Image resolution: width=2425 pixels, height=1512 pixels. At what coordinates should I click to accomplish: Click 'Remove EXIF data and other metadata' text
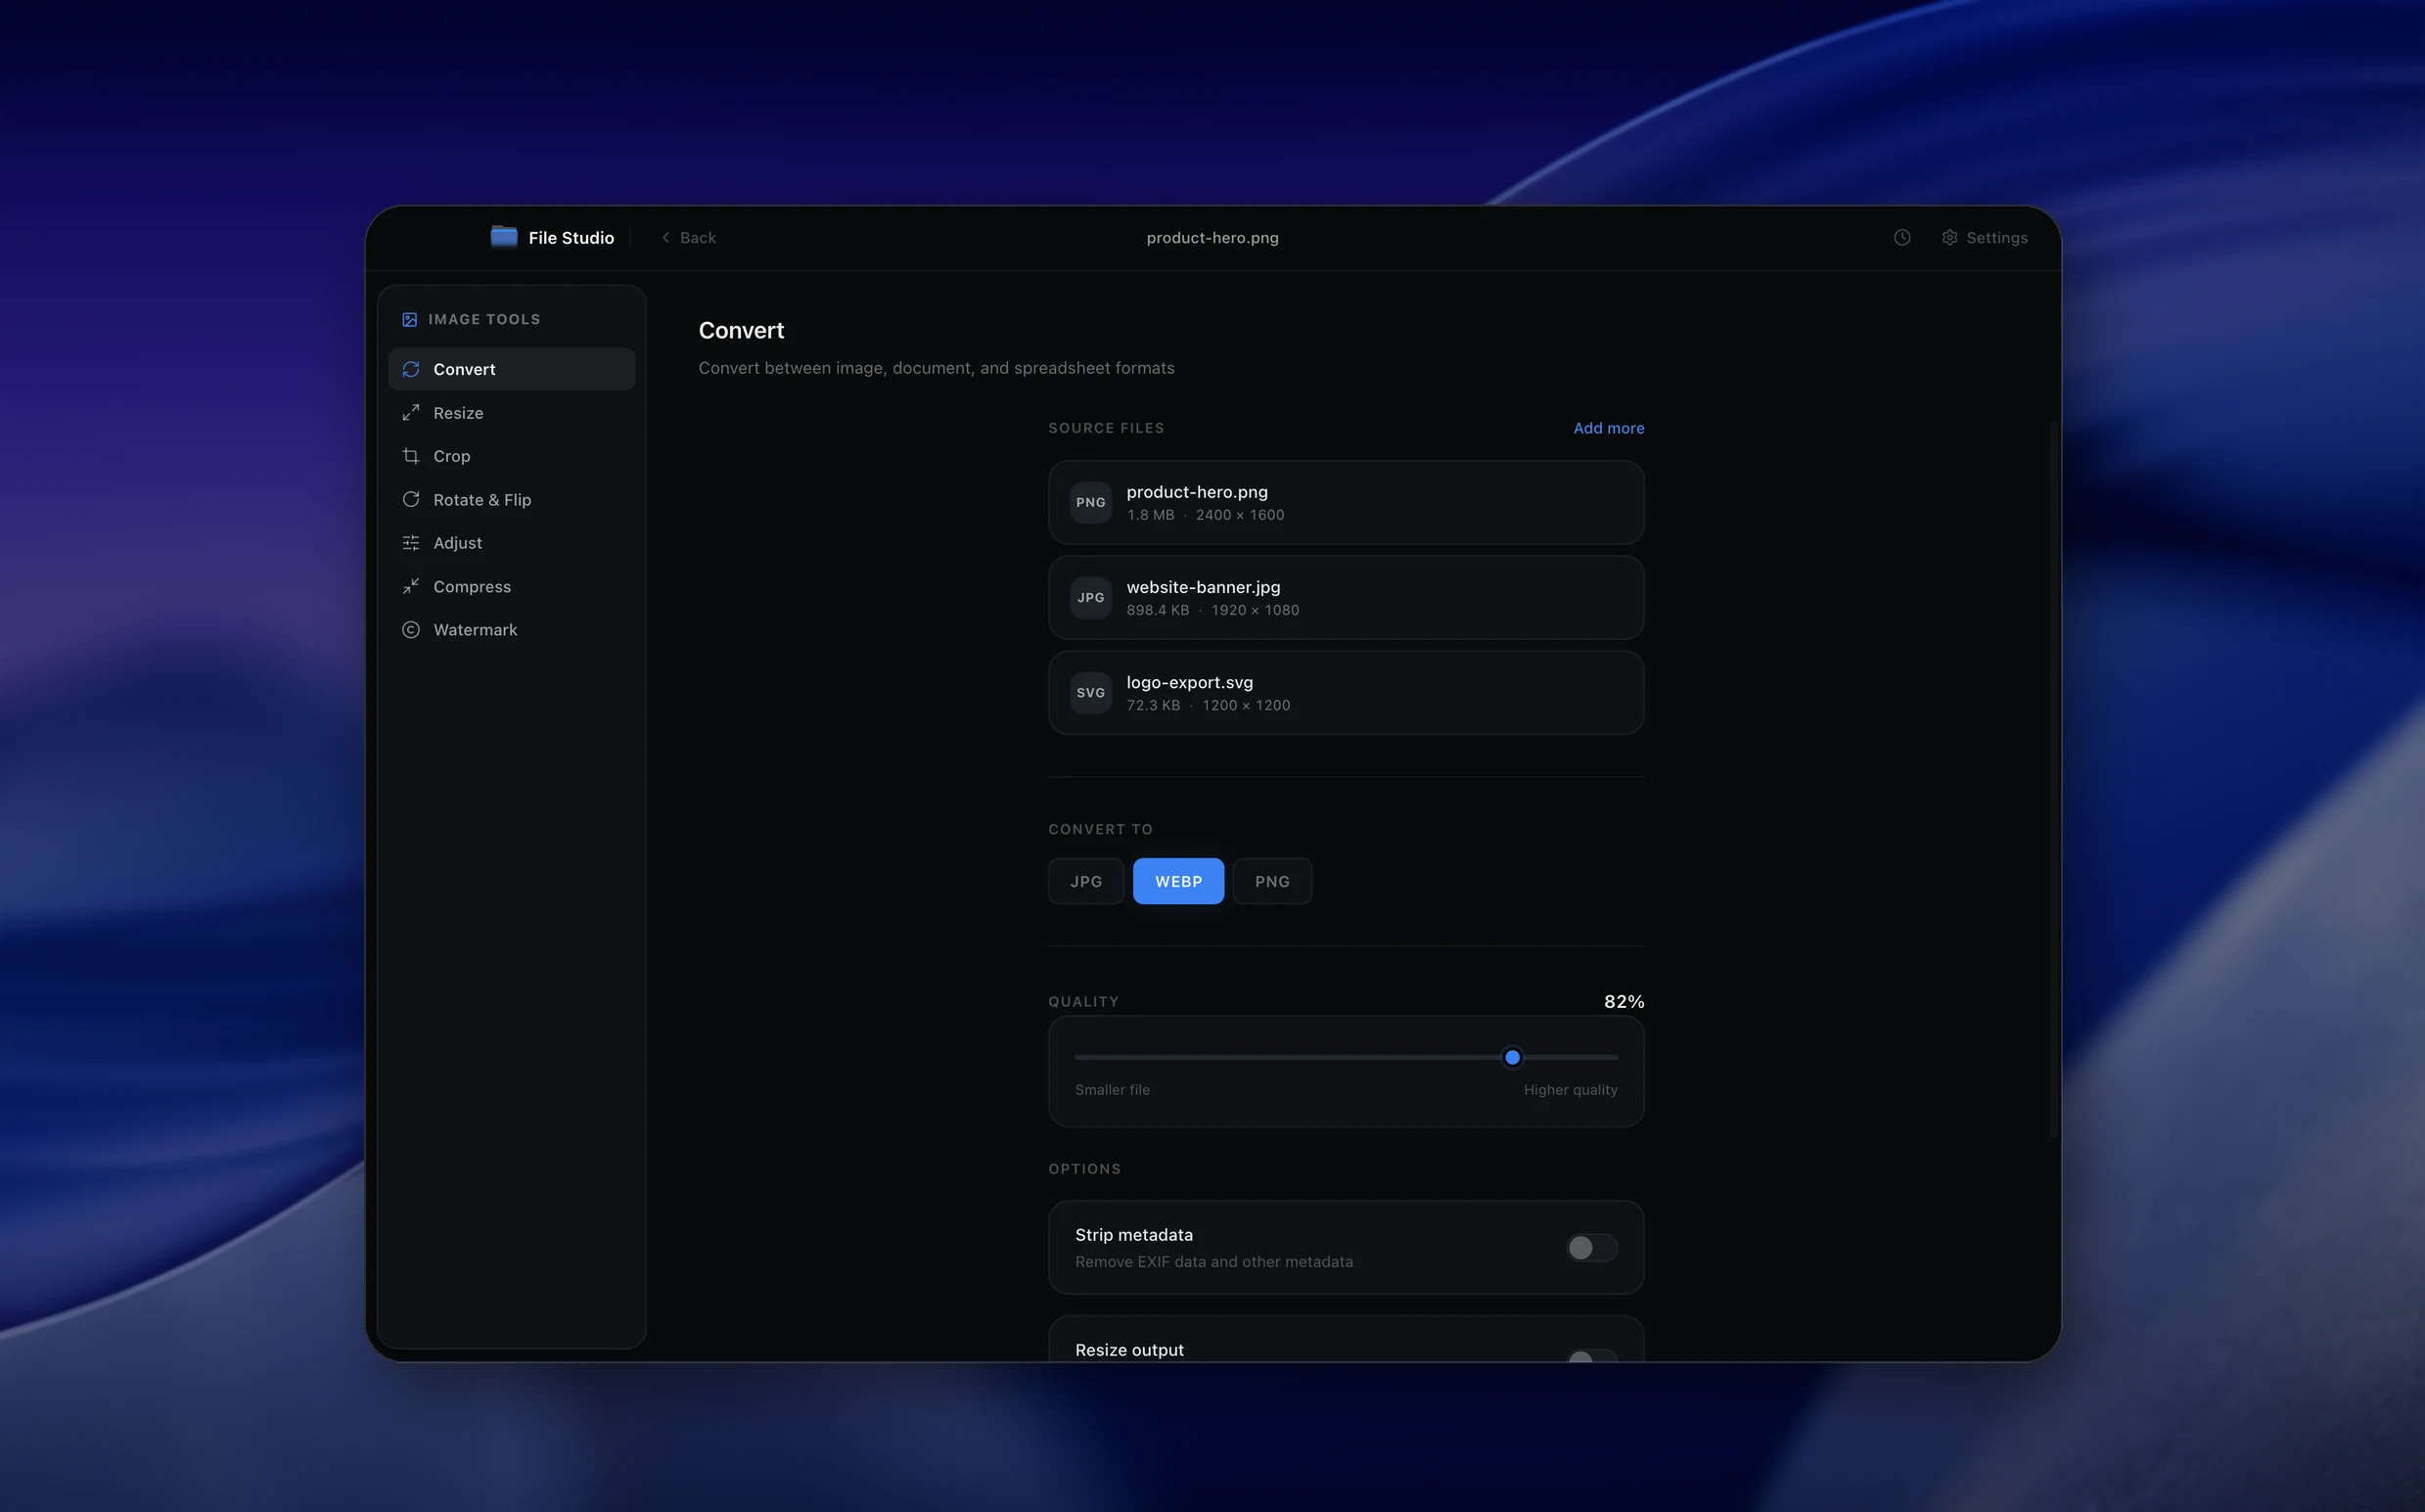1214,1262
